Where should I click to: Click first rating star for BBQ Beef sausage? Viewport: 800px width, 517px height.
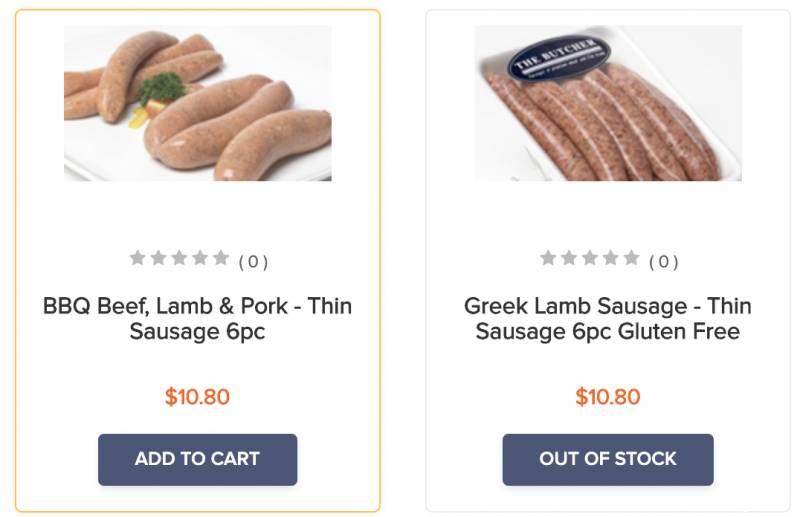coord(138,259)
